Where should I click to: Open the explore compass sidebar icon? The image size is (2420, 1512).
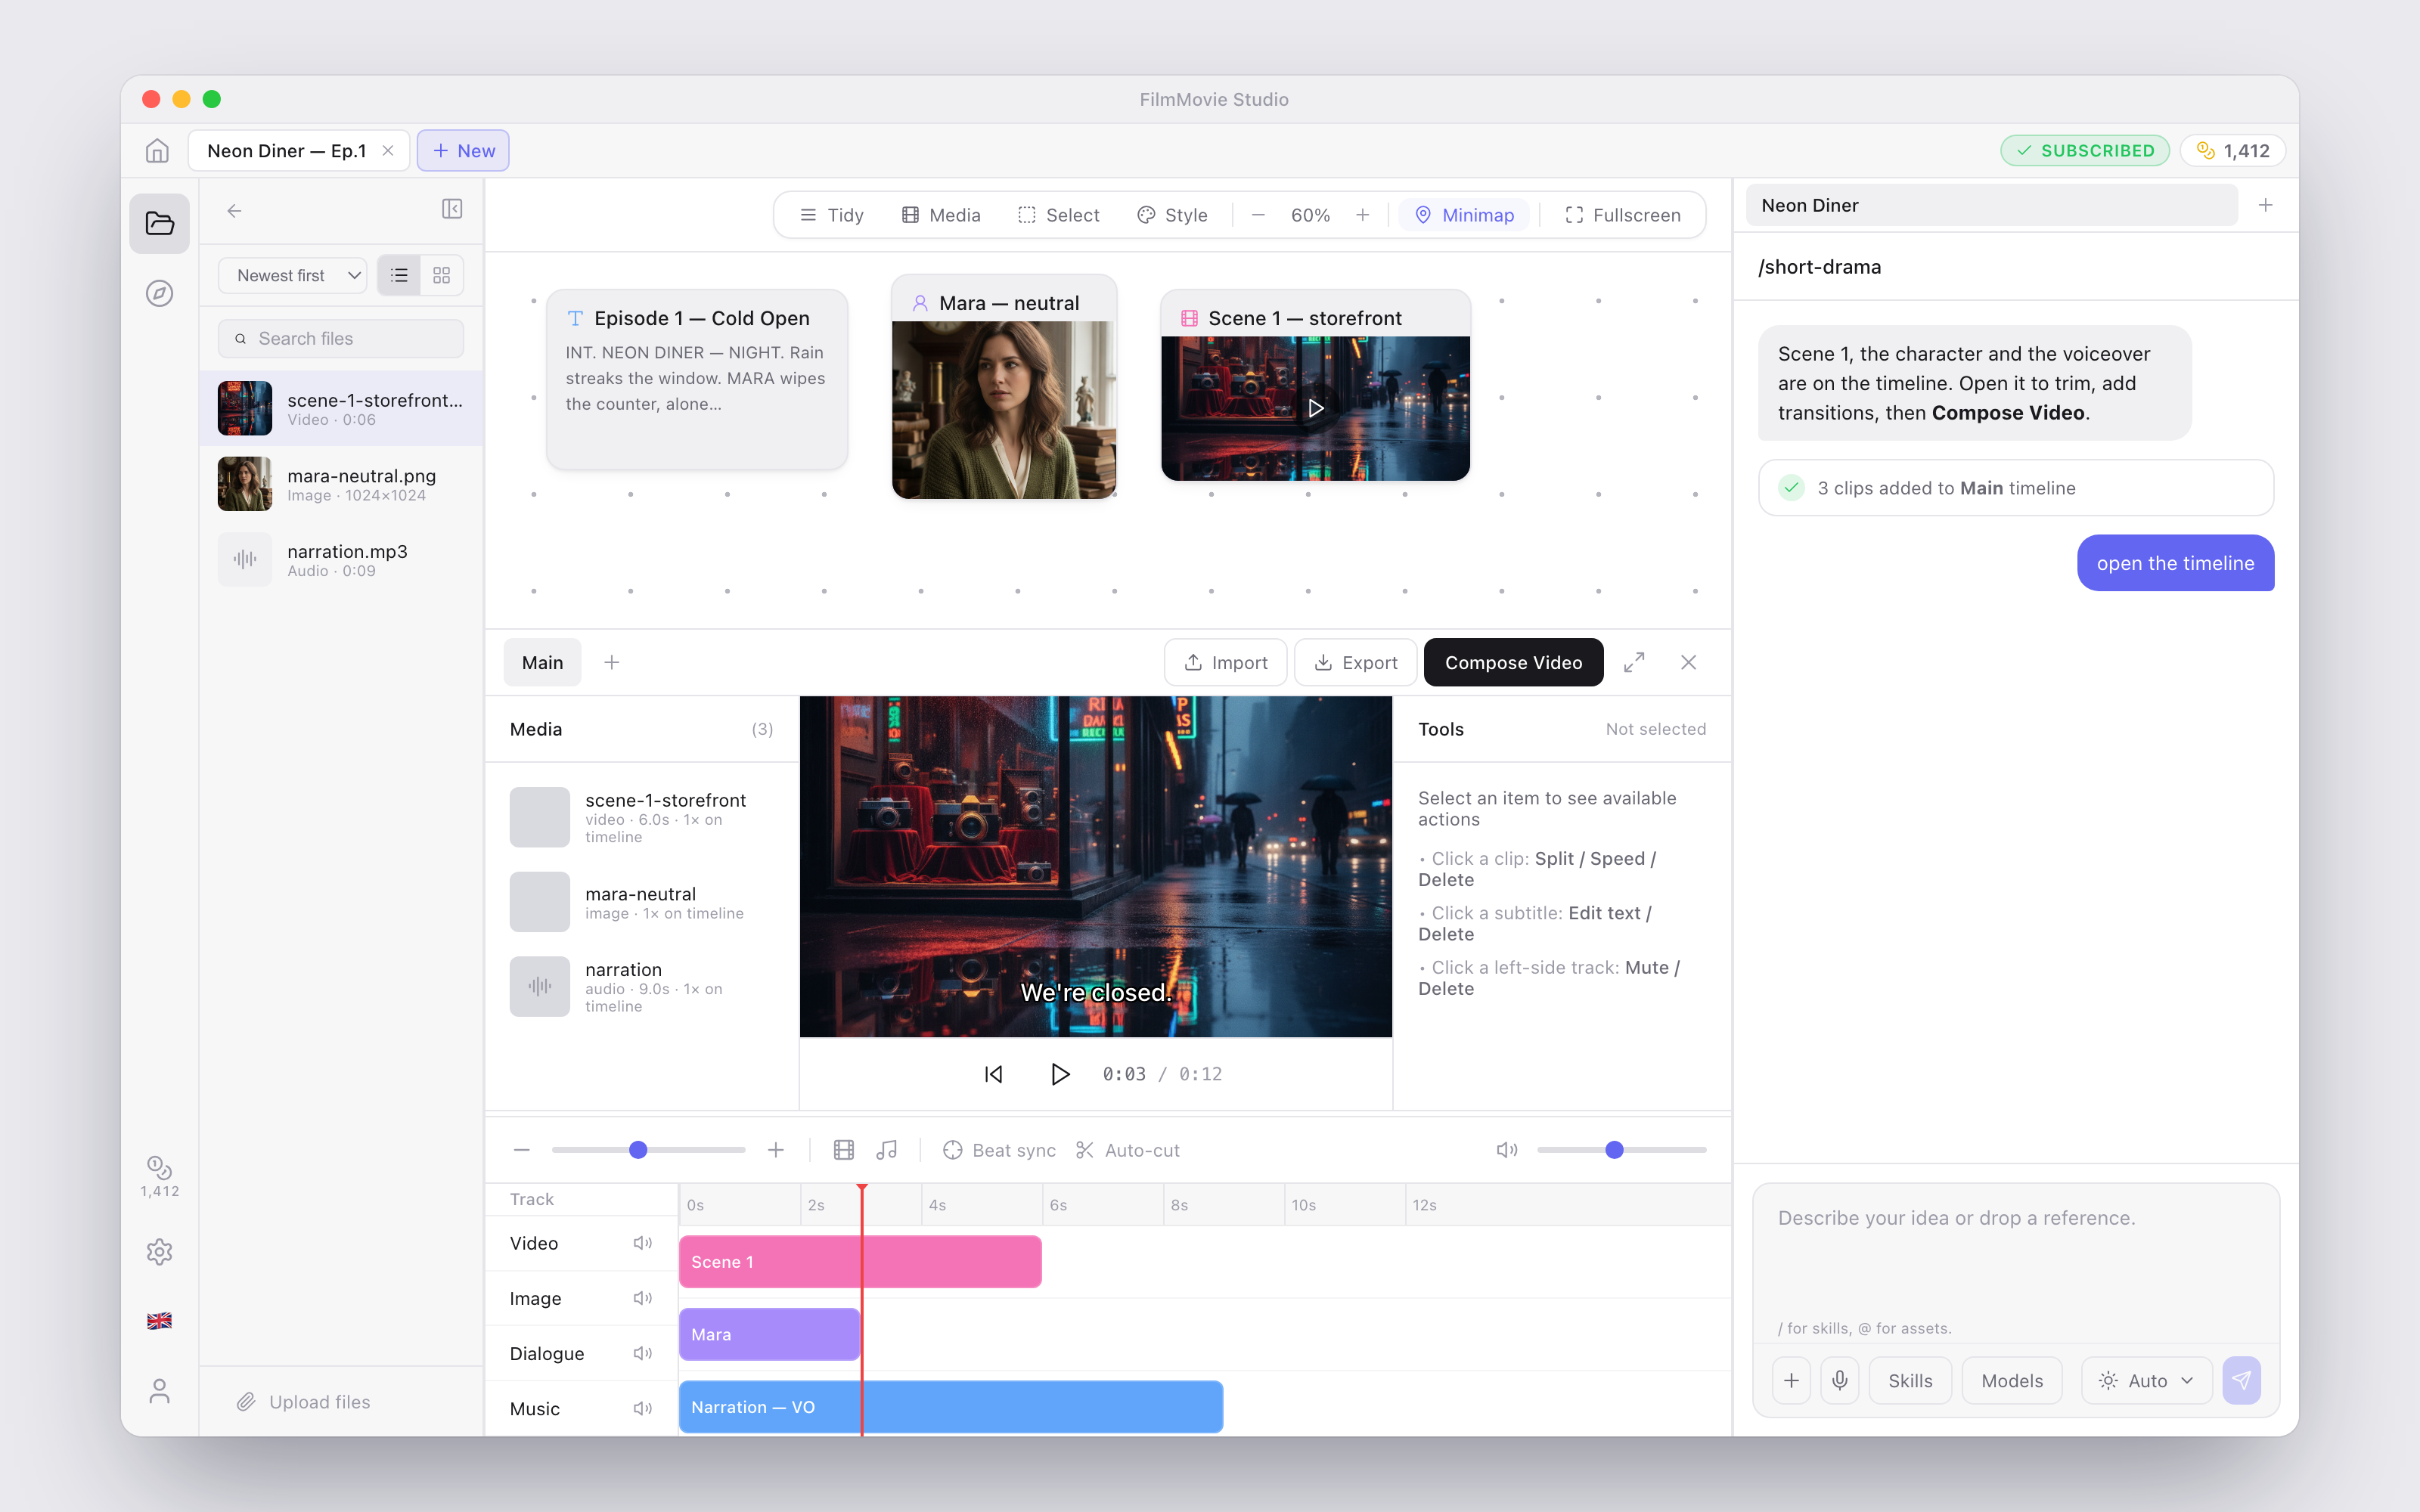[x=159, y=293]
